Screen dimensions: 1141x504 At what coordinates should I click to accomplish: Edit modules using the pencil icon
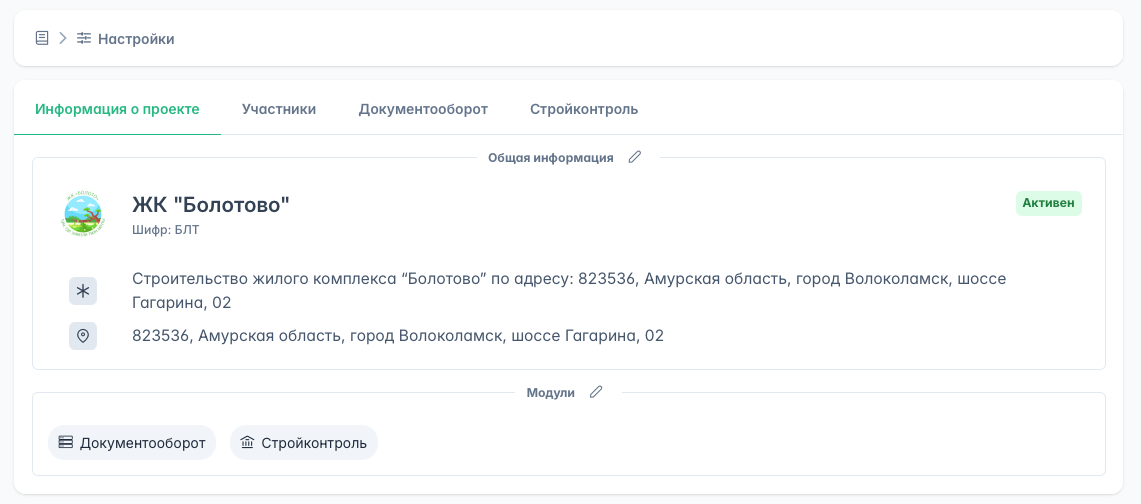click(596, 392)
